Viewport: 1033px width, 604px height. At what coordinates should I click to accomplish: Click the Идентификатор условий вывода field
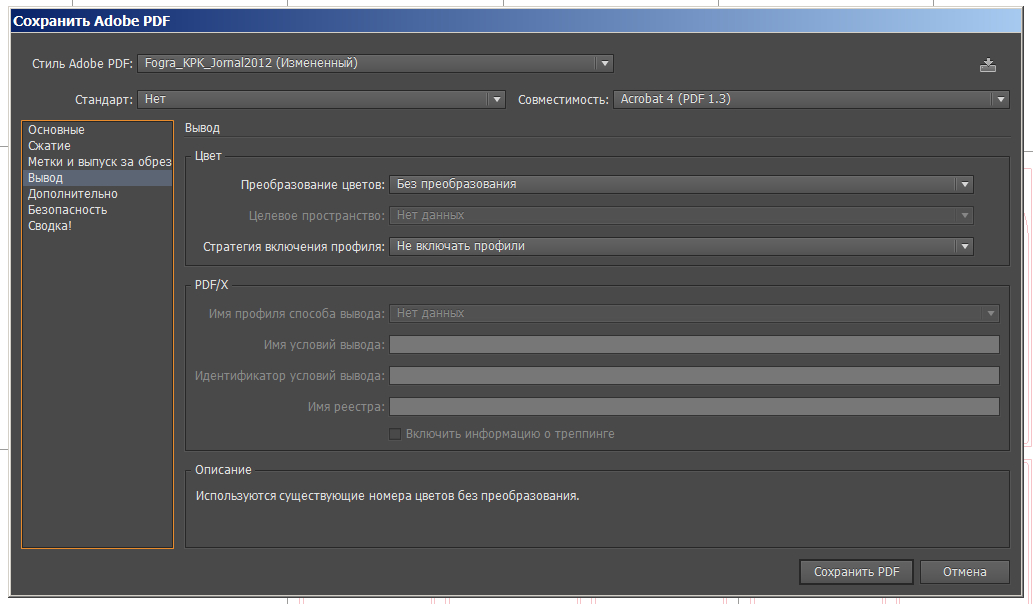pyautogui.click(x=694, y=375)
